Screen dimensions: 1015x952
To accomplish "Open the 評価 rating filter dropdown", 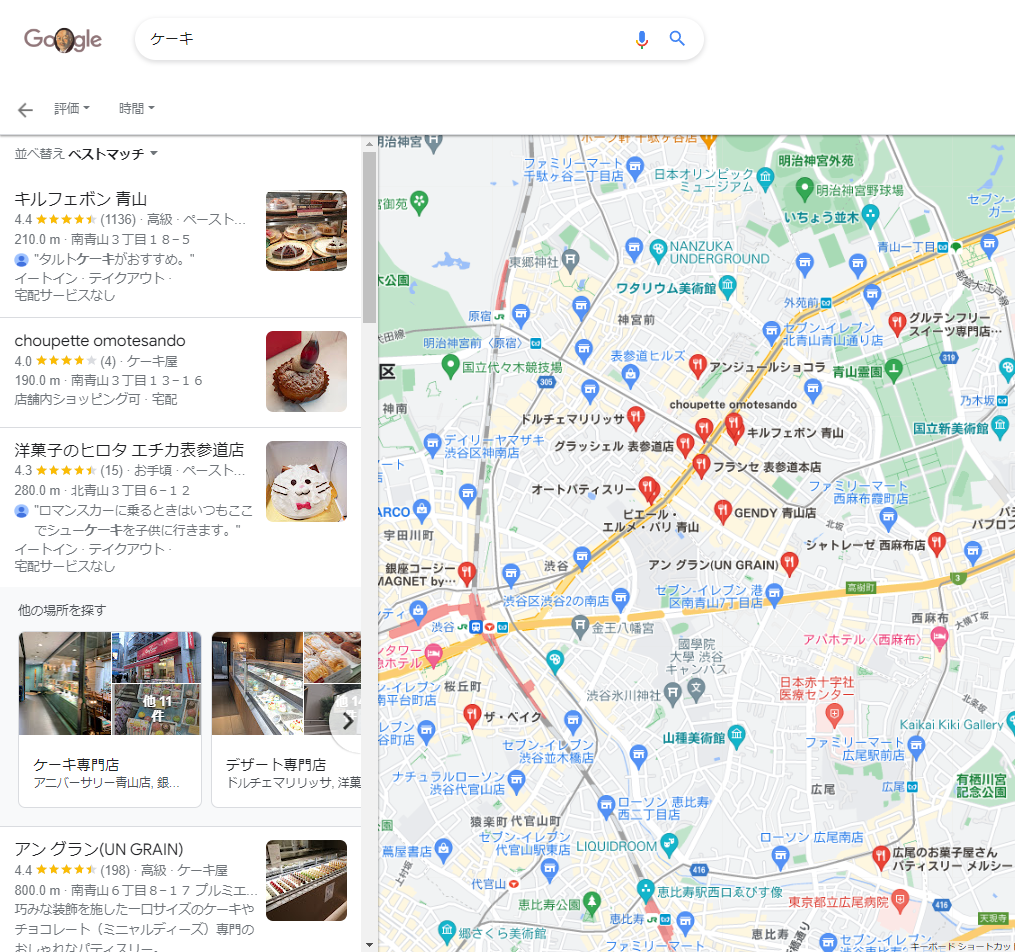I will point(72,108).
